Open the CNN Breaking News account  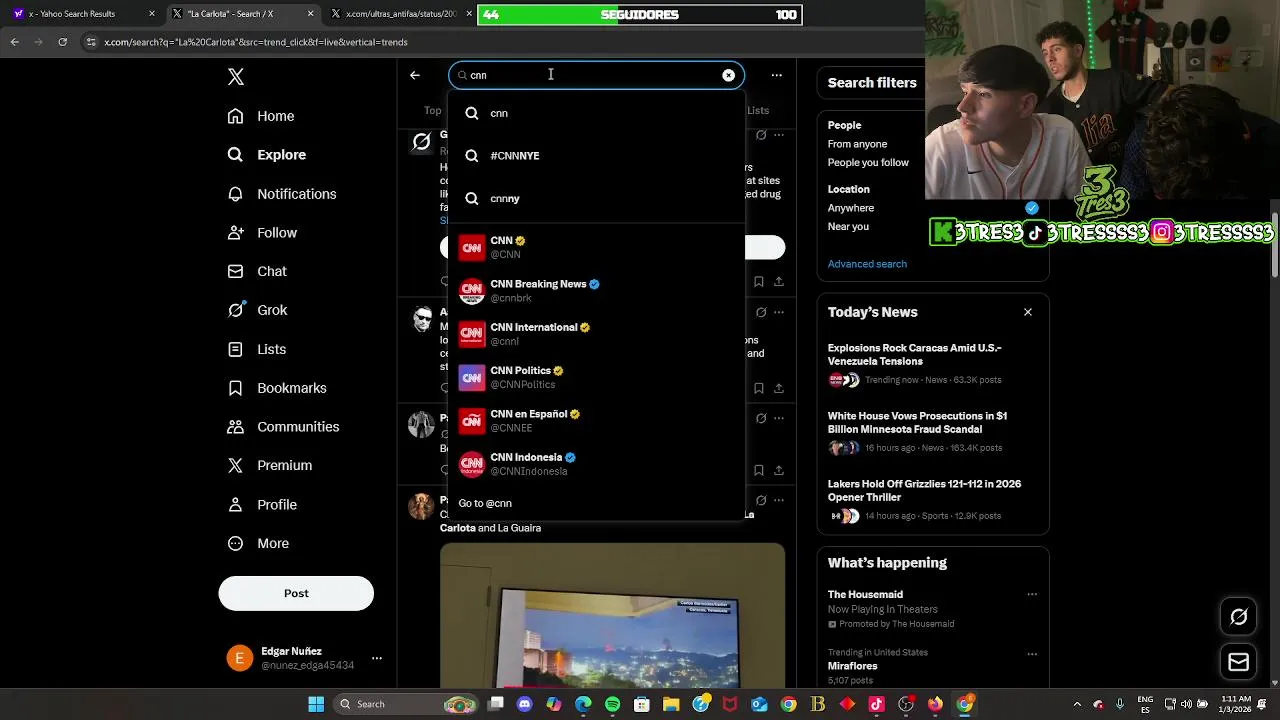(596, 291)
